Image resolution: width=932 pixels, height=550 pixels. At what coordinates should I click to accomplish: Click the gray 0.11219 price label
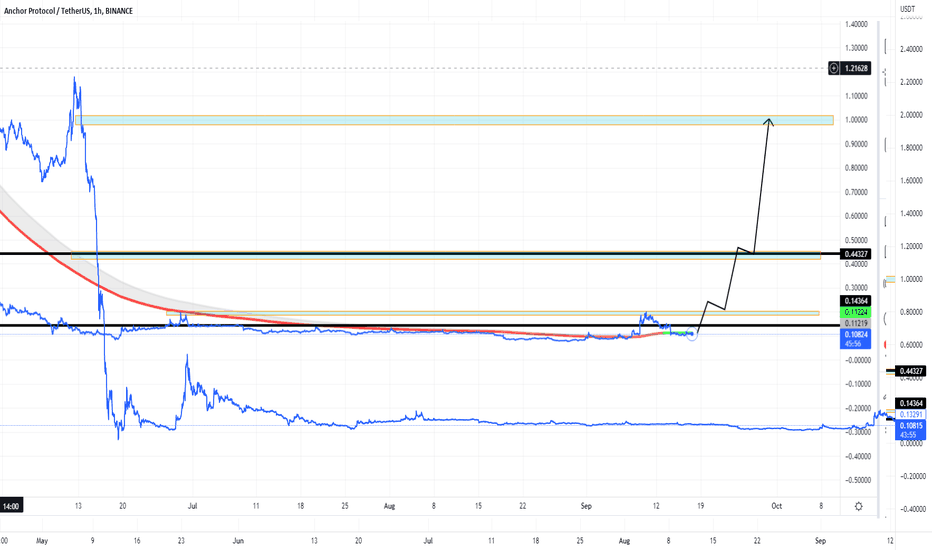tap(855, 323)
